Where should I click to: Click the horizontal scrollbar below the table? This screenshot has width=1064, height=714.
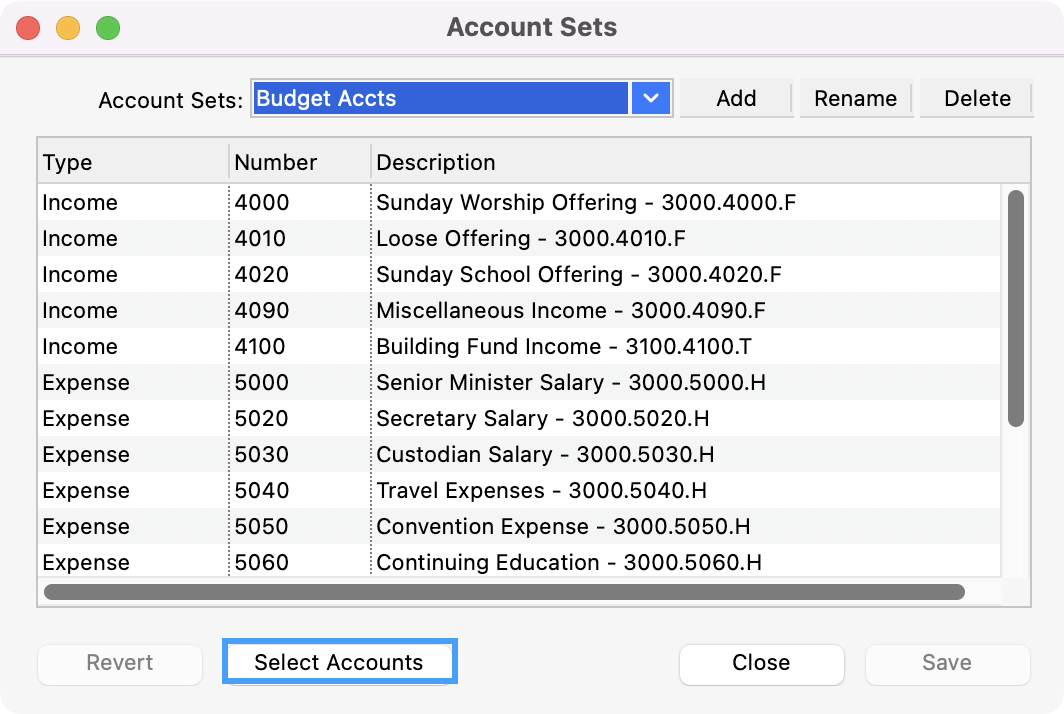pyautogui.click(x=504, y=592)
